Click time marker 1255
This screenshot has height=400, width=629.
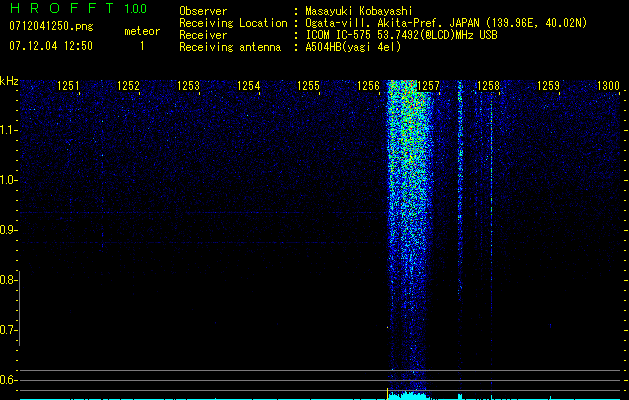(x=308, y=86)
